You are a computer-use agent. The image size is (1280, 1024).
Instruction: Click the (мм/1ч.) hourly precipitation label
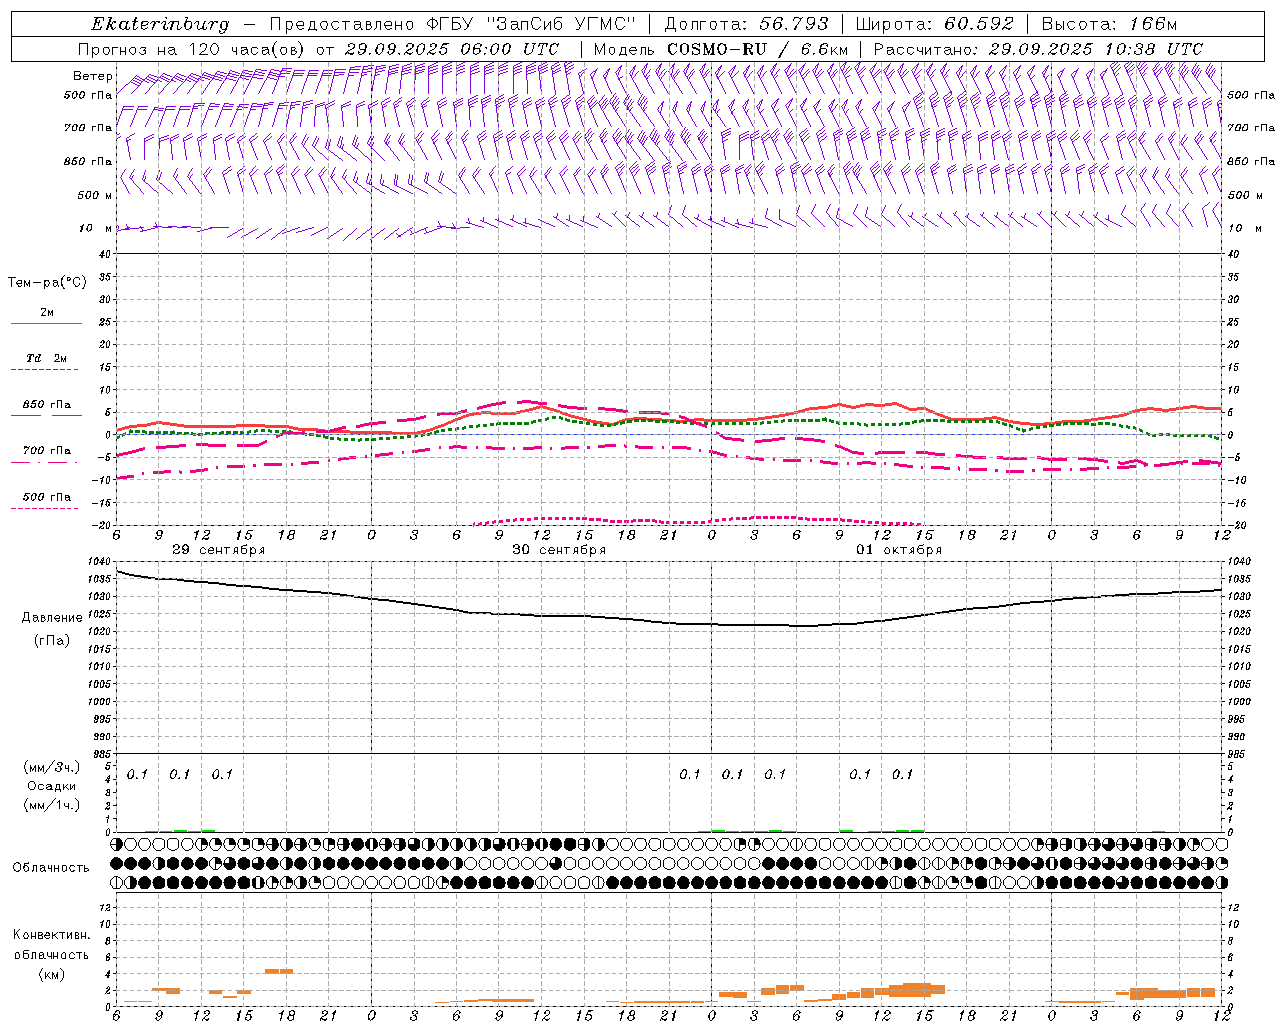click(52, 805)
